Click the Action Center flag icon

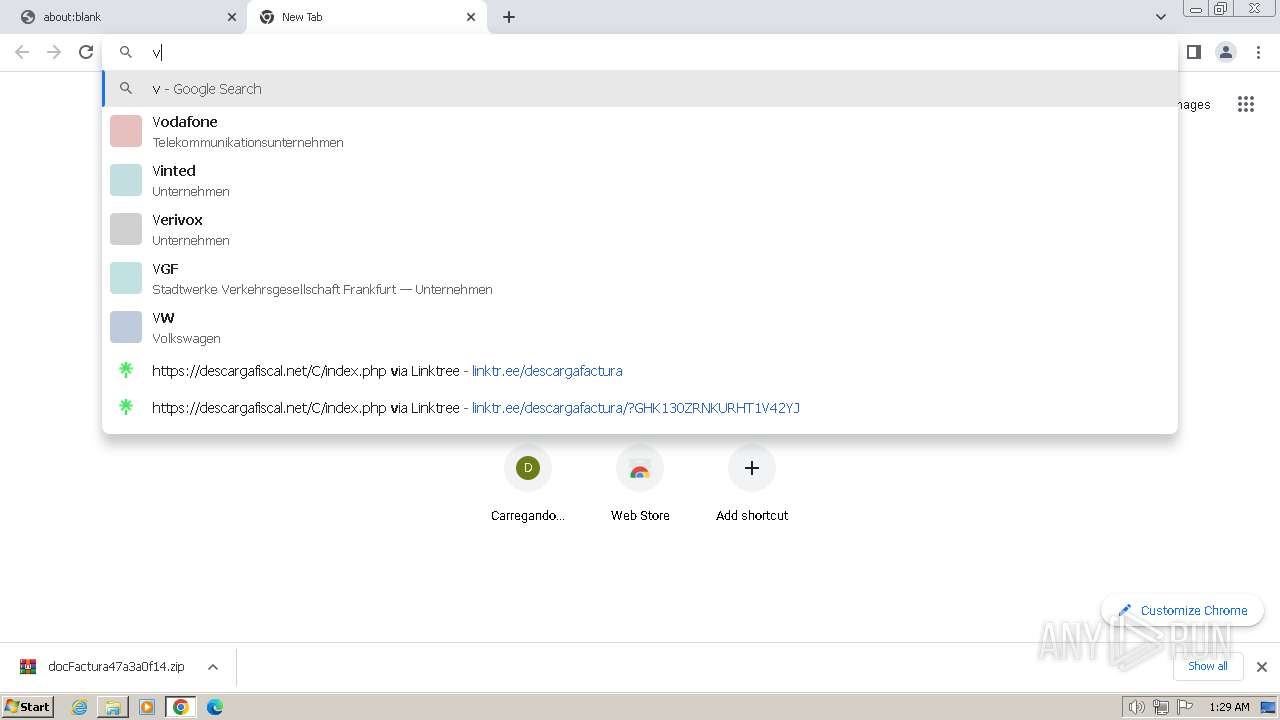pyautogui.click(x=1185, y=707)
